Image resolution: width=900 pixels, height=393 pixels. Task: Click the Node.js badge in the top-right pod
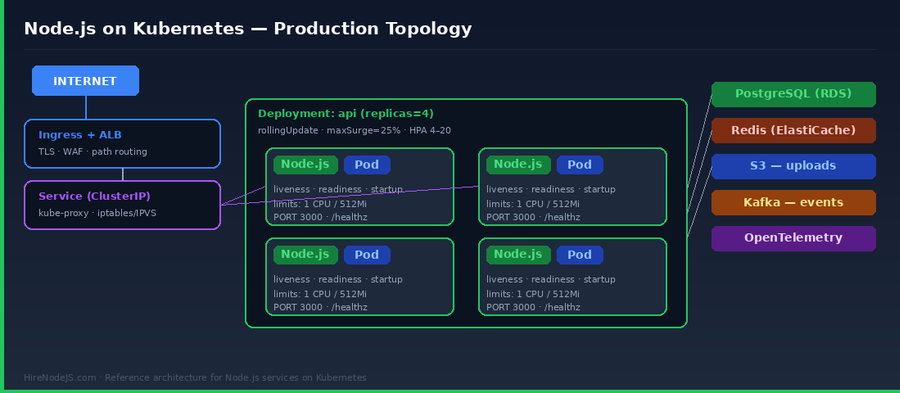(518, 165)
